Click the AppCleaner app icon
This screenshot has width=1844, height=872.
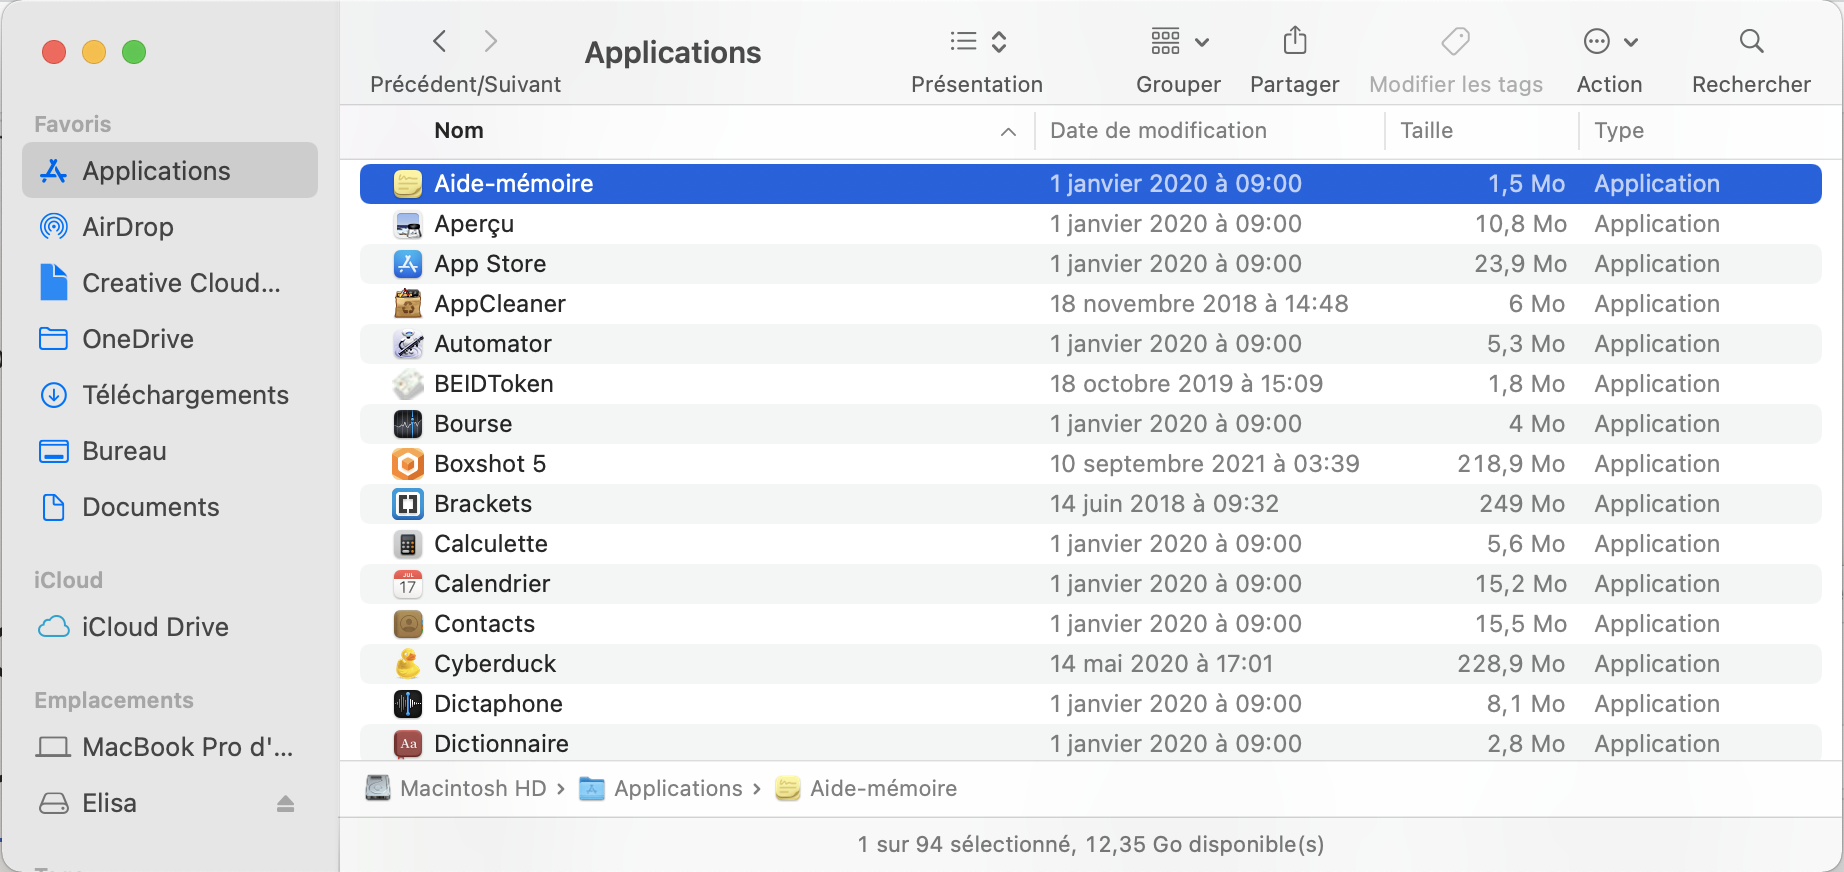[408, 304]
